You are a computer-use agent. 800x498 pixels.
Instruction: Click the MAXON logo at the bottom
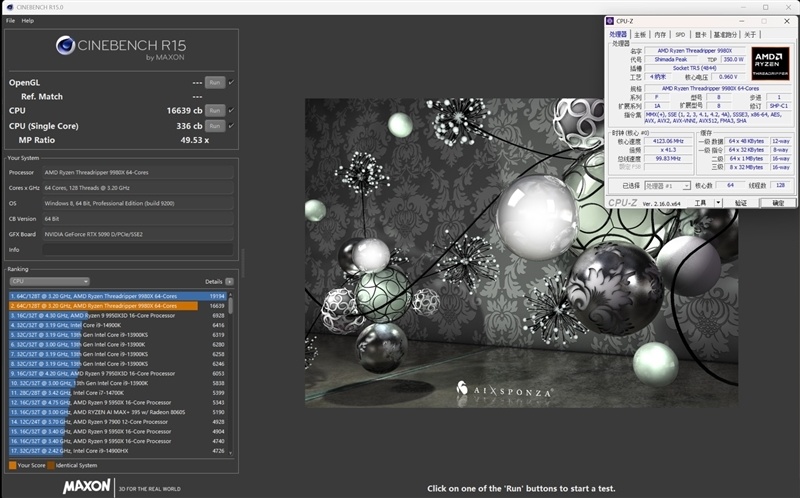[x=86, y=487]
